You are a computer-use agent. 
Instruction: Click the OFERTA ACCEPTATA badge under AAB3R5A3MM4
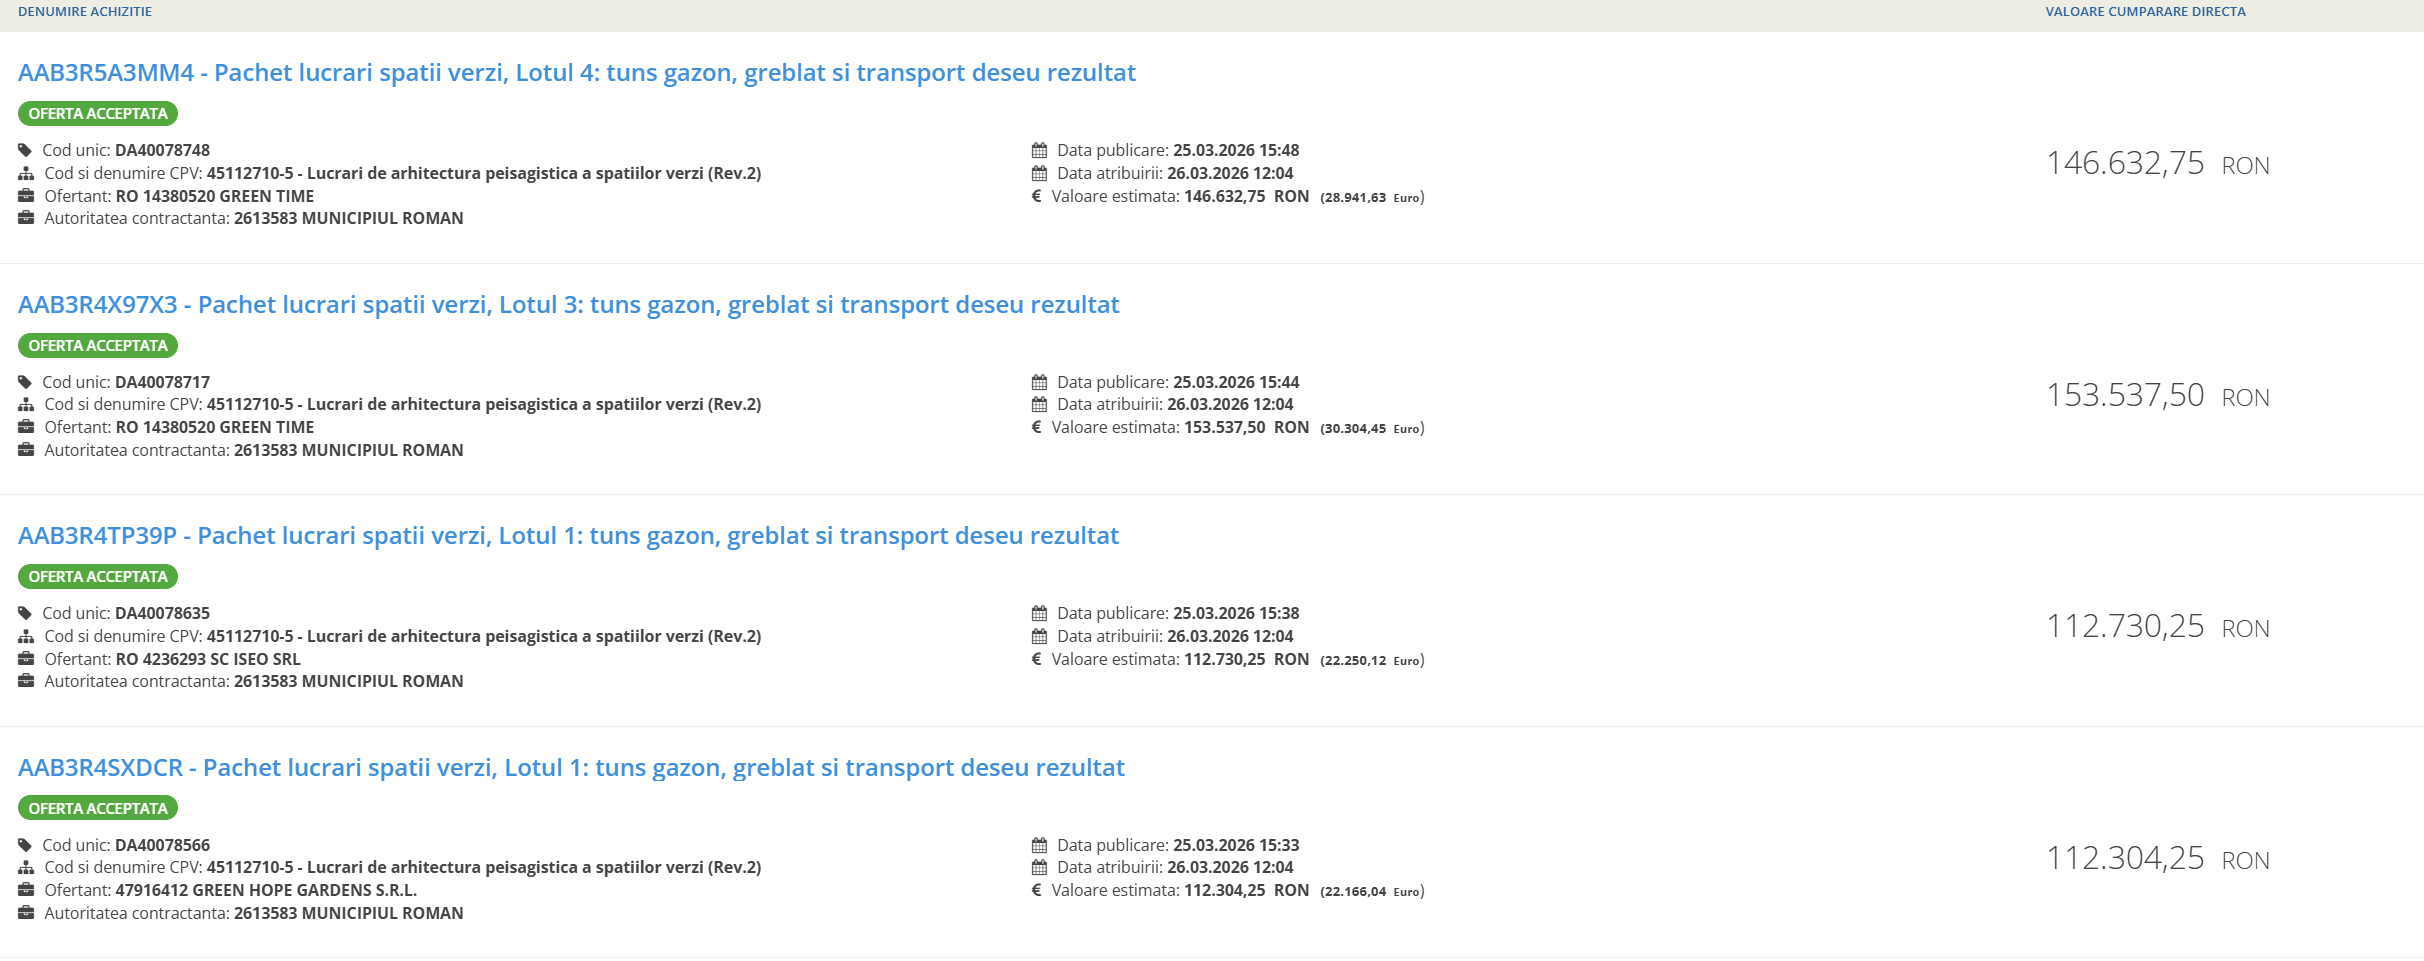(98, 114)
